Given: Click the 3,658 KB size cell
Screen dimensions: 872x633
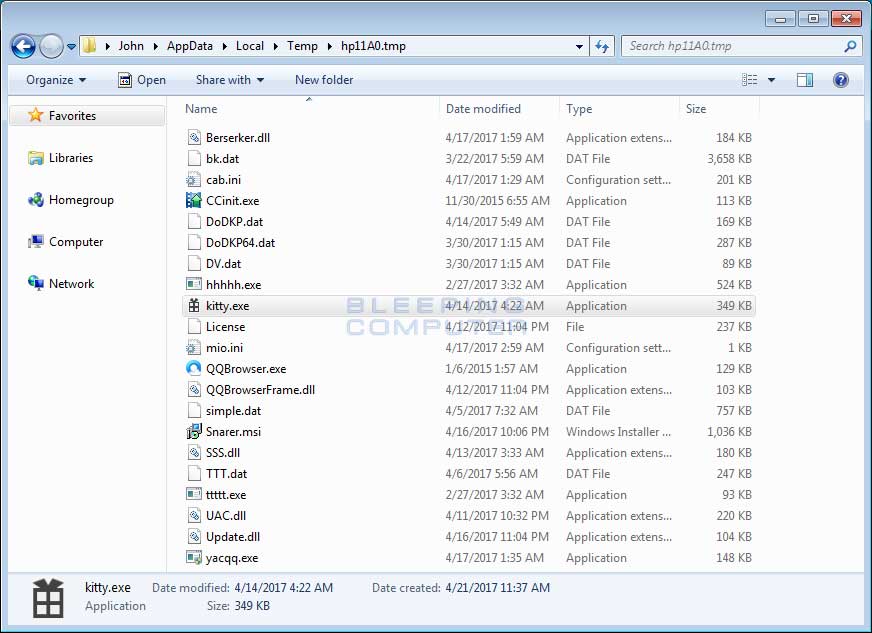Looking at the screenshot, I should pos(729,159).
